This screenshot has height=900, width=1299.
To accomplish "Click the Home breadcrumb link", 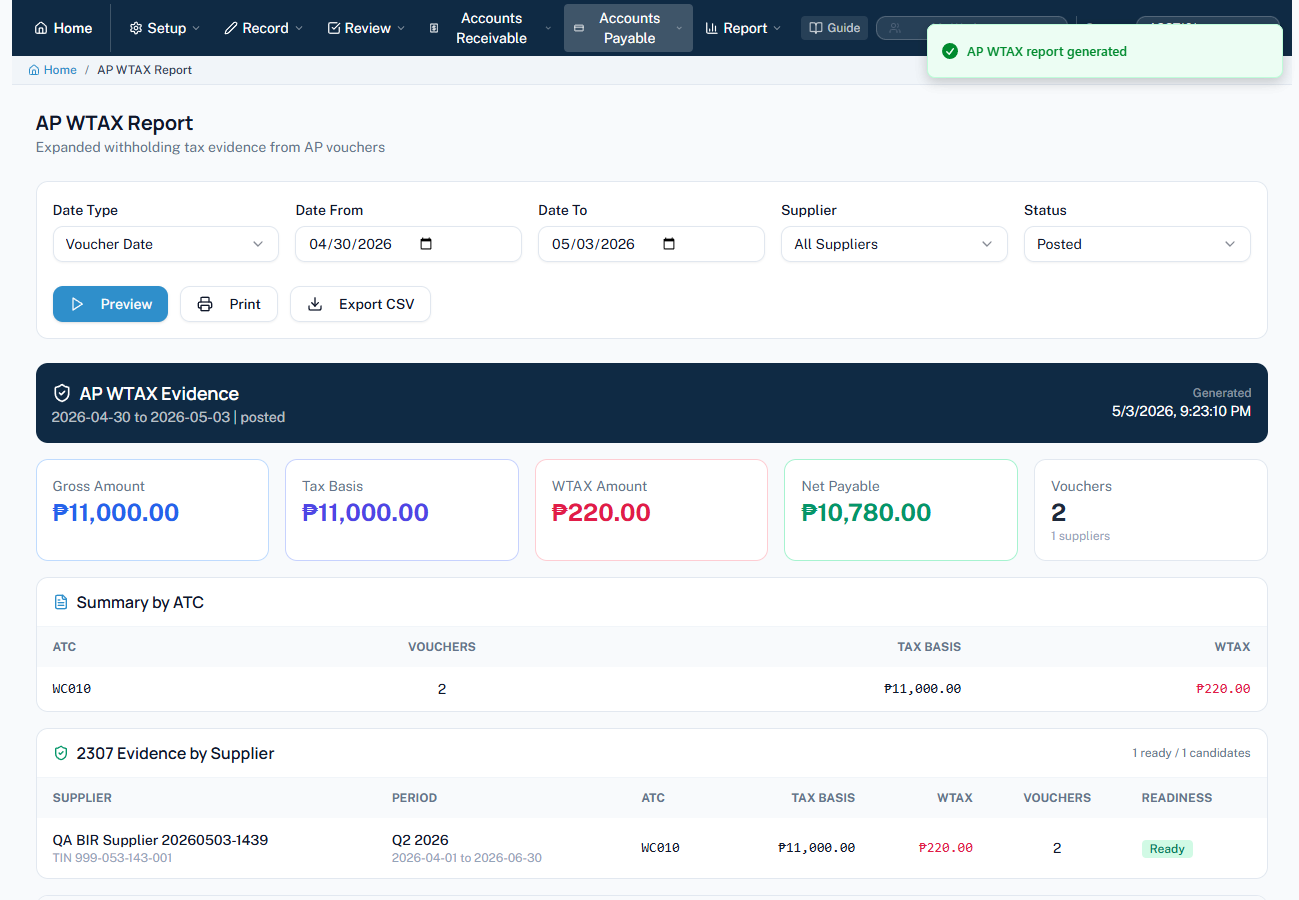I will coord(52,70).
